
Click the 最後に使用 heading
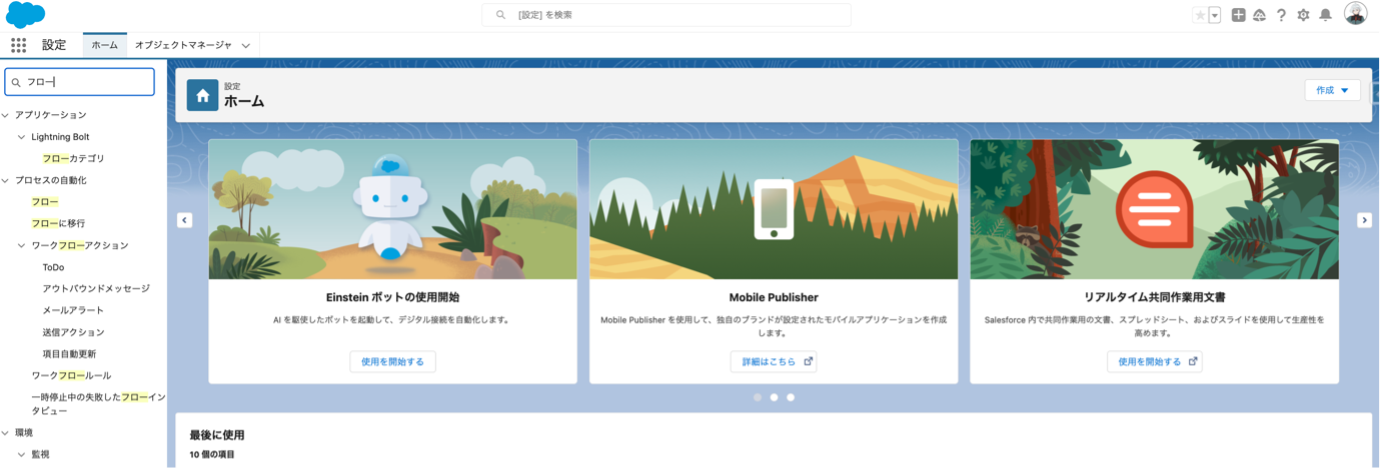coord(217,435)
